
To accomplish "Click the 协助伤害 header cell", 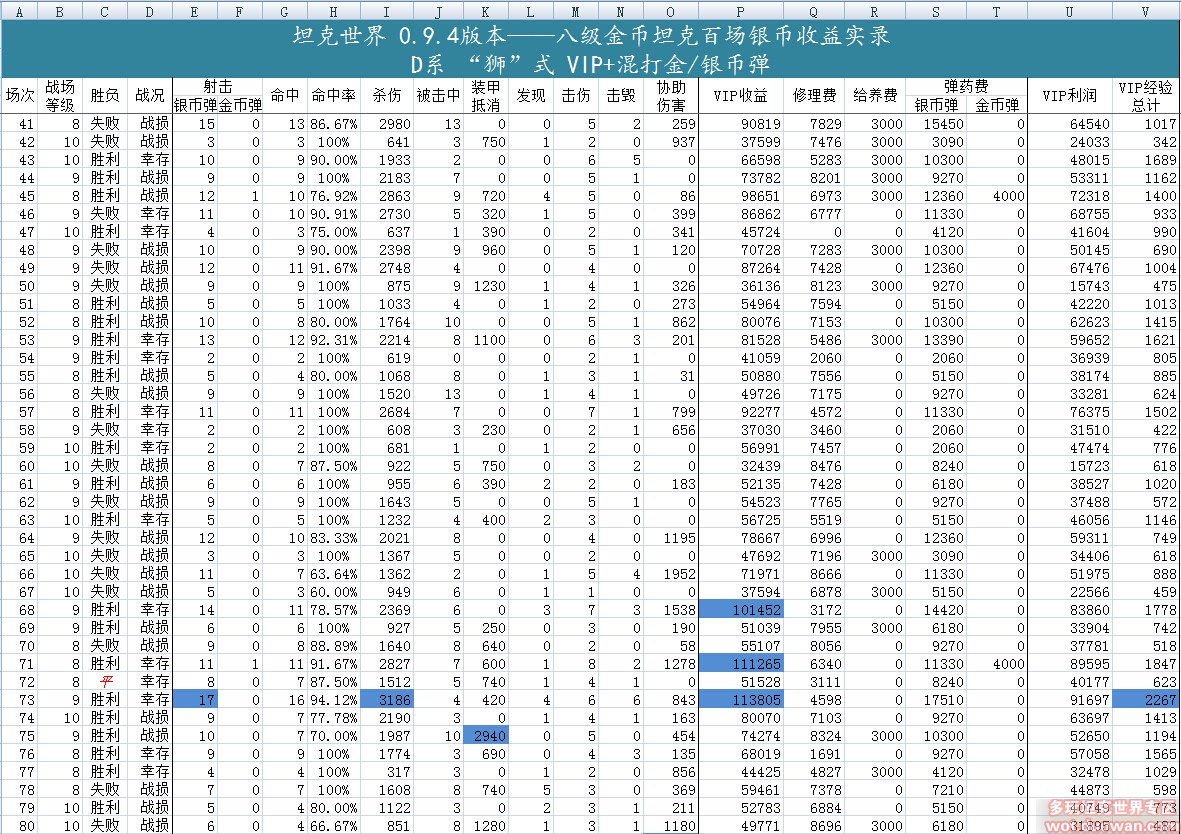I will coord(670,96).
